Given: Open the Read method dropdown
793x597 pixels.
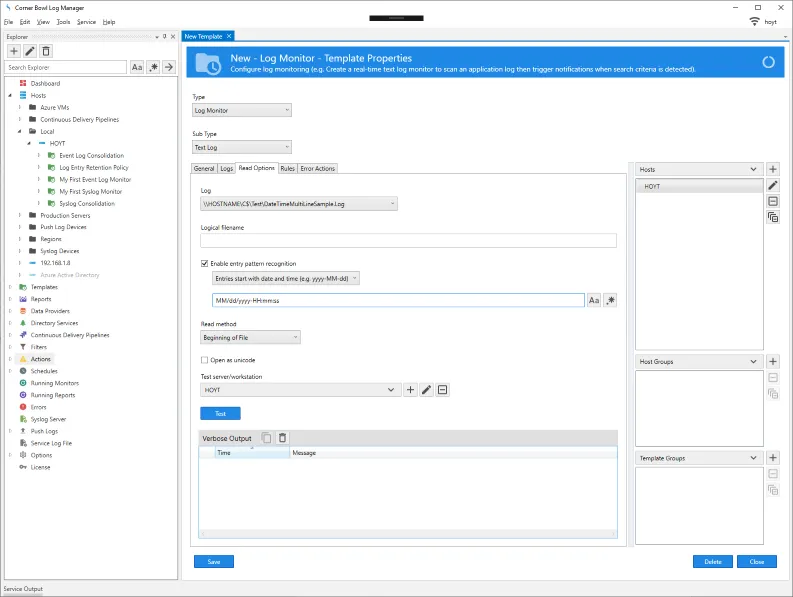Looking at the screenshot, I should point(250,338).
